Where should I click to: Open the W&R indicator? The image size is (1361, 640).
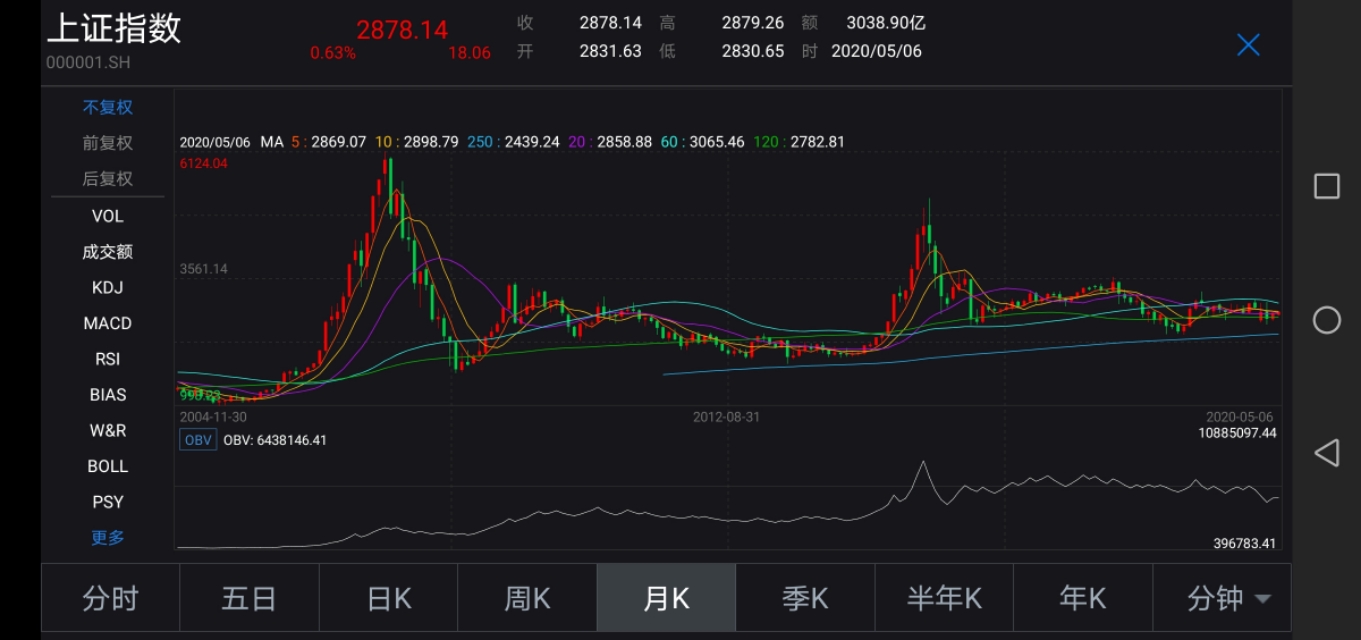point(107,430)
